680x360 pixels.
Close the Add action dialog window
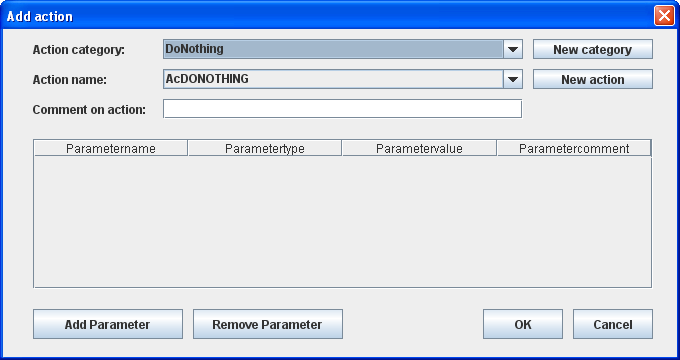pos(664,16)
